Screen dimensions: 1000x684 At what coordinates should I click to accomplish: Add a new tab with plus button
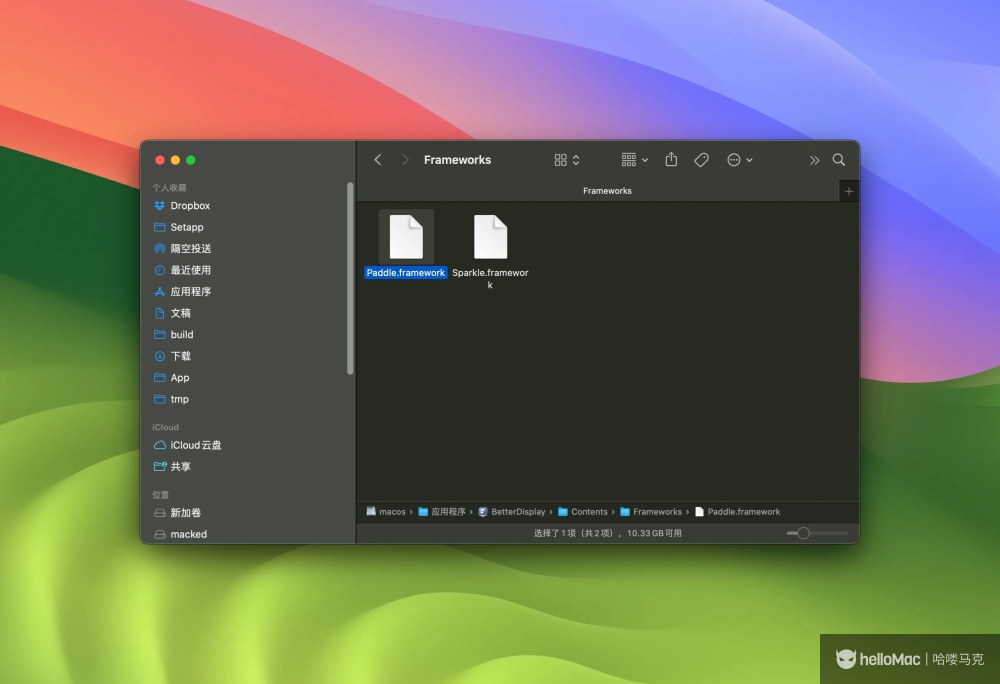pos(849,191)
